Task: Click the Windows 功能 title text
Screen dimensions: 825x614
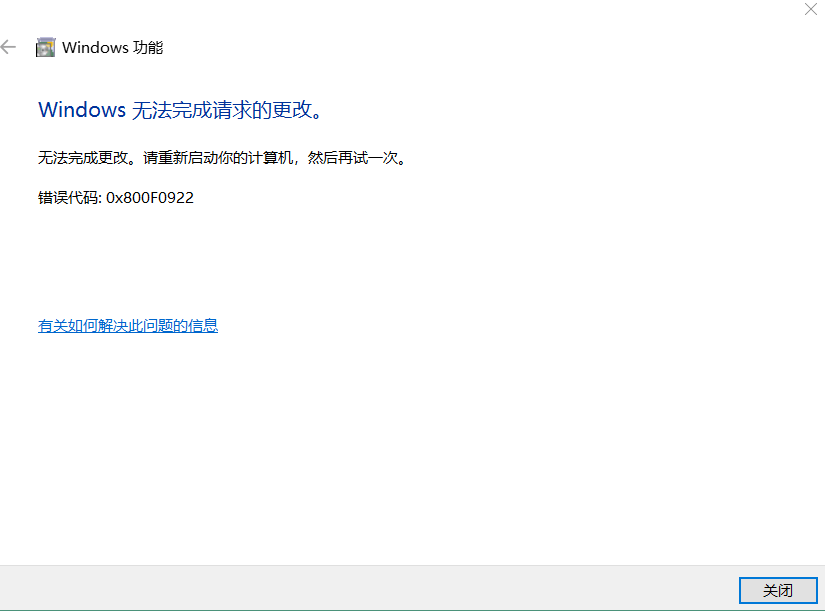Action: 113,47
